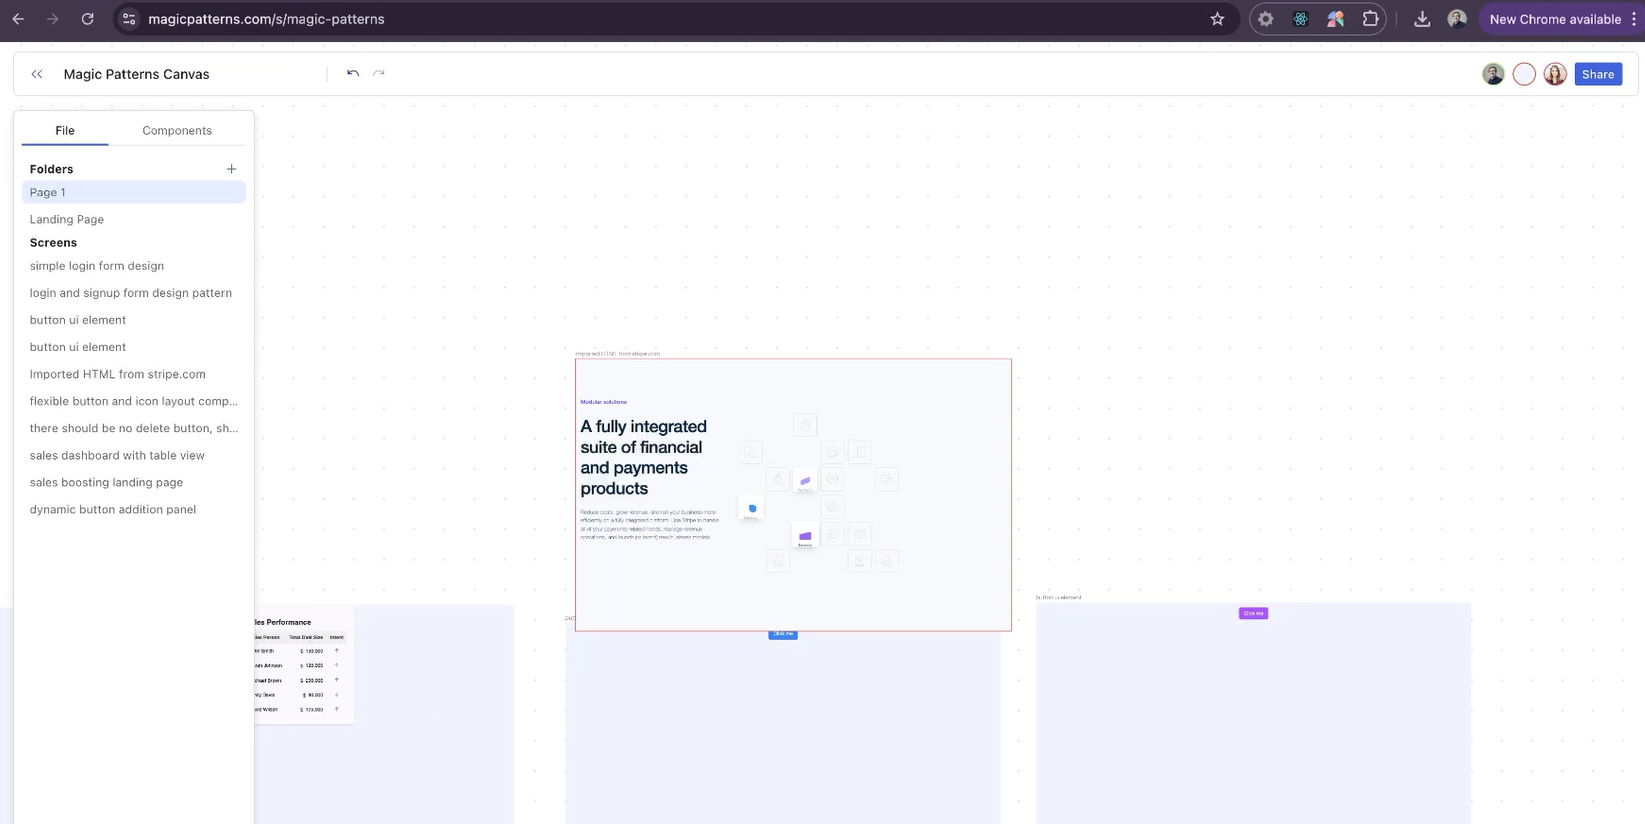
Task: Click the blue product icon card in Stripe frame
Action: (752, 509)
